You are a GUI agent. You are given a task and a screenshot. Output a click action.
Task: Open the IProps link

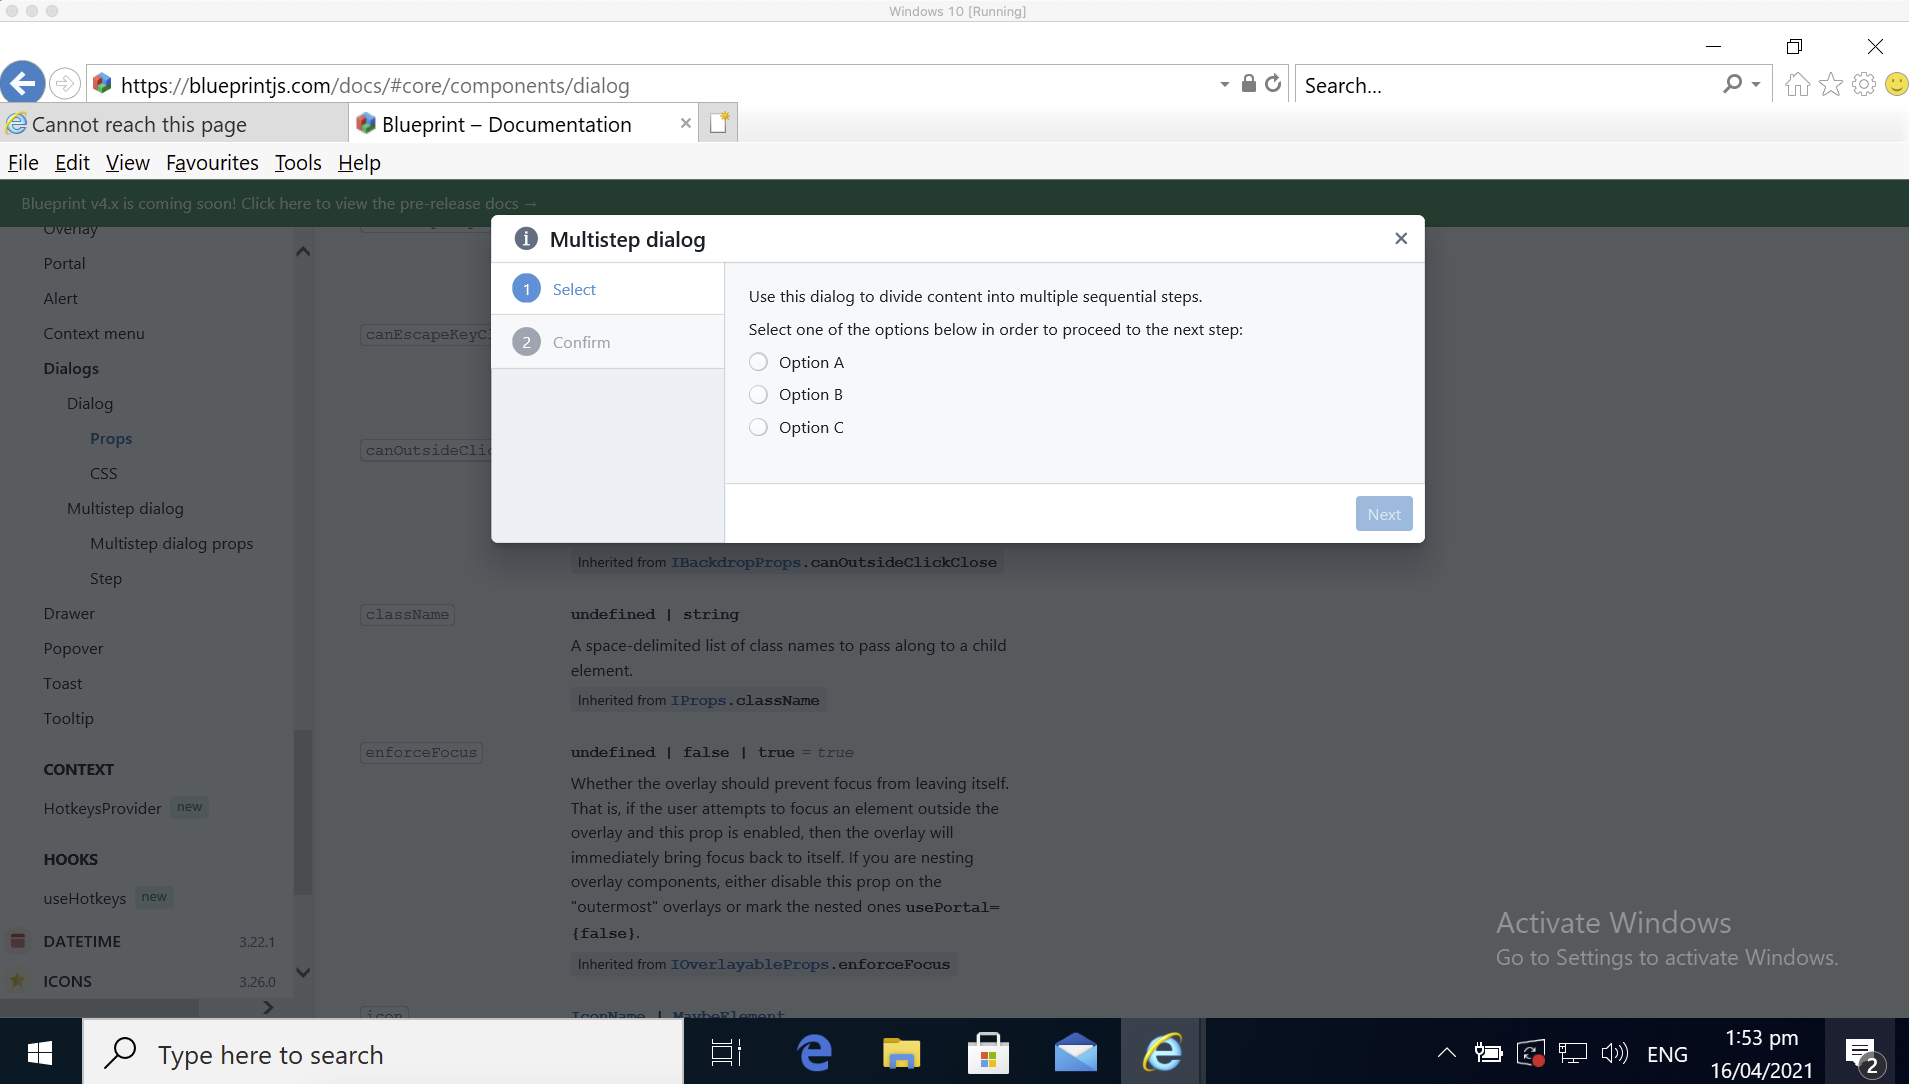[698, 700]
